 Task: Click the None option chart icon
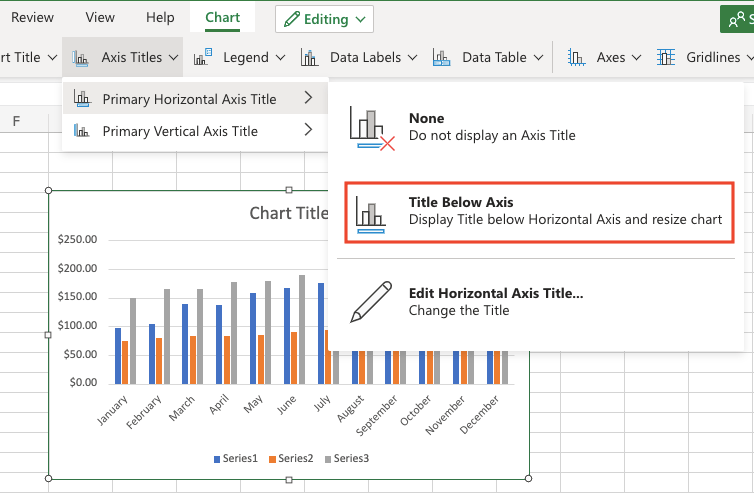(372, 128)
